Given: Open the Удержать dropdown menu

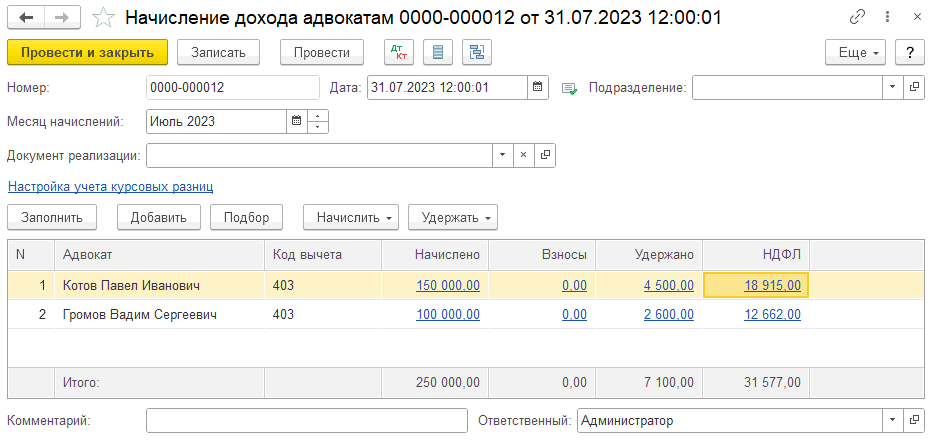Looking at the screenshot, I should (x=459, y=217).
